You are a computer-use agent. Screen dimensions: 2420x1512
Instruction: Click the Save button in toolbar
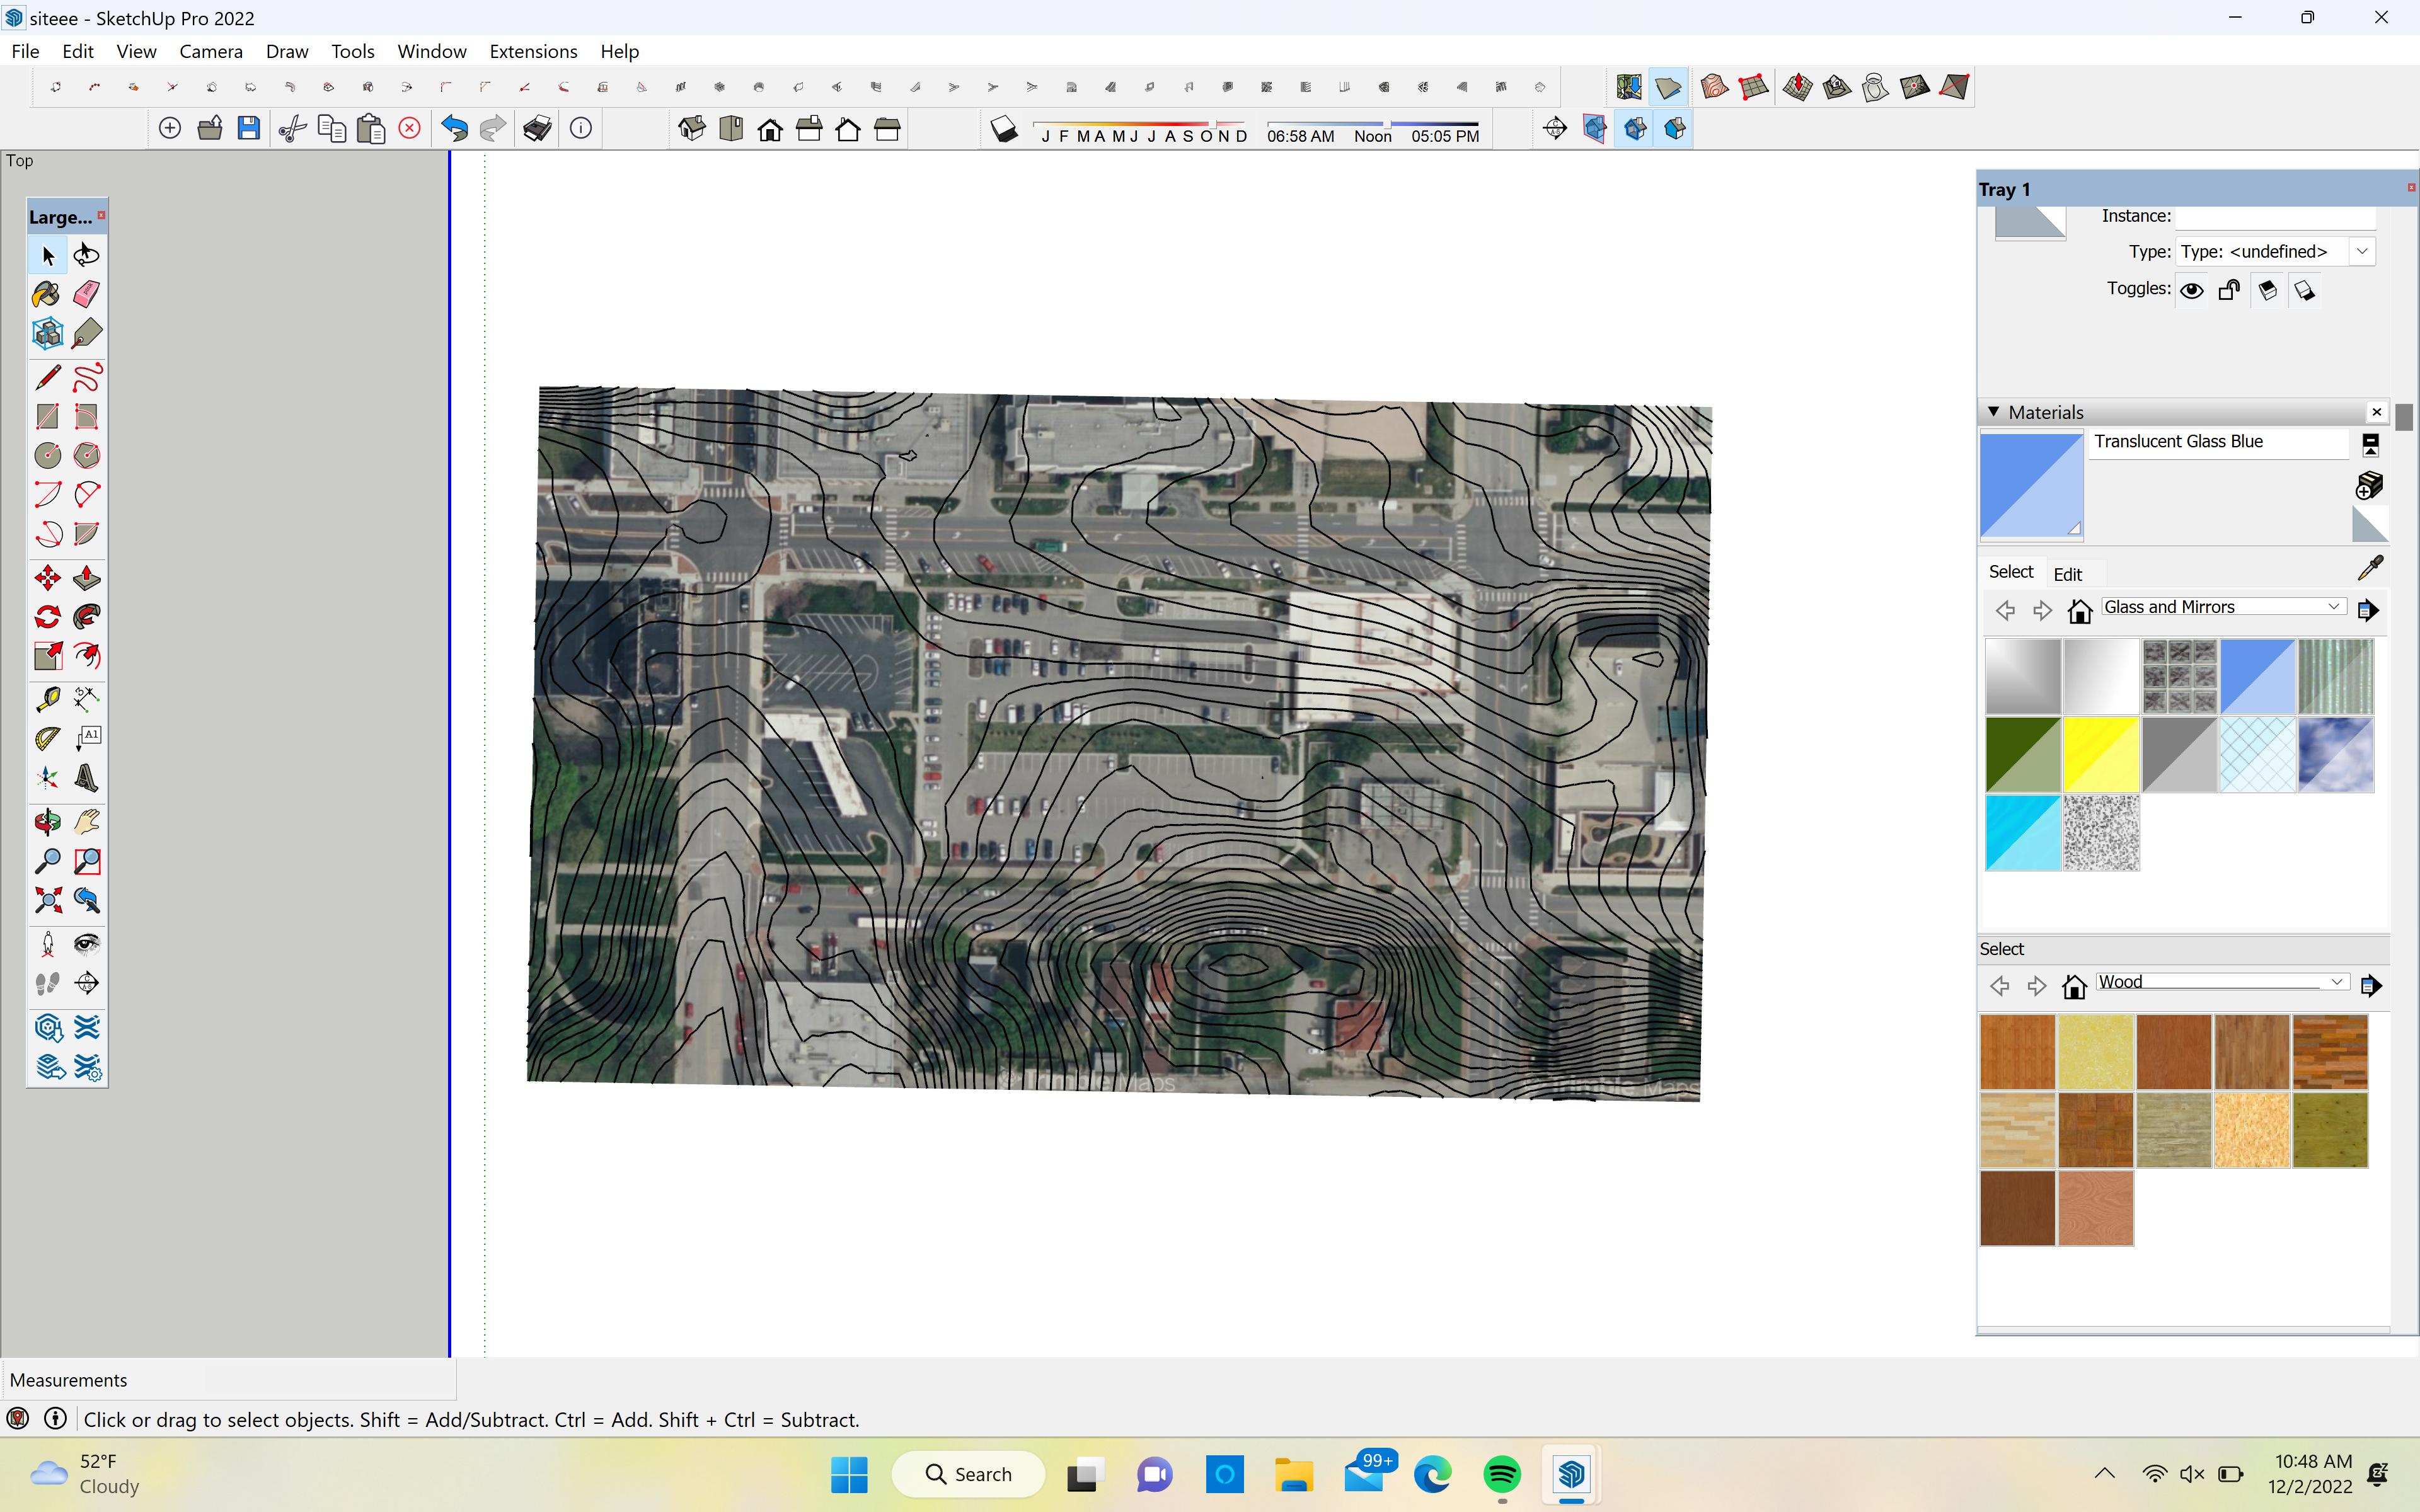[249, 128]
